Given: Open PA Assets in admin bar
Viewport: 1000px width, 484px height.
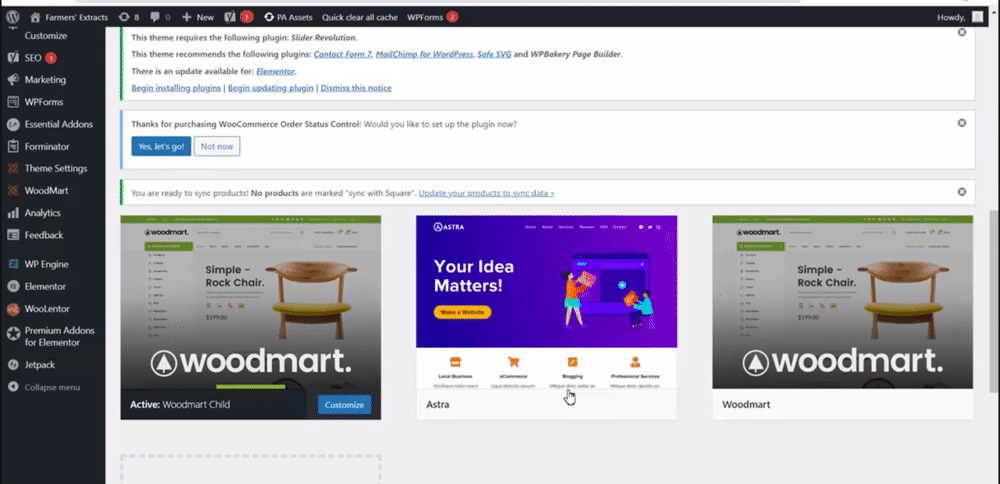Looking at the screenshot, I should coord(288,17).
